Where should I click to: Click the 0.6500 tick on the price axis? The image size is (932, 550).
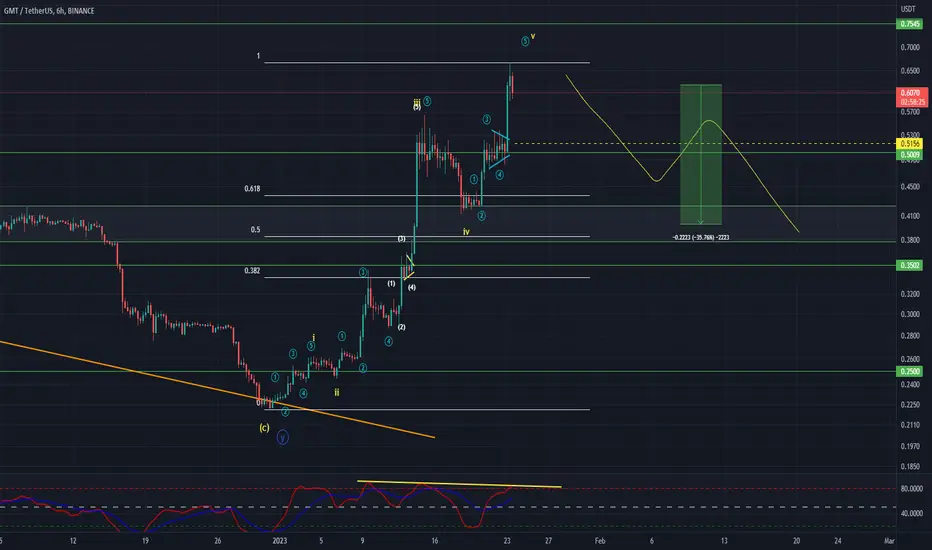pyautogui.click(x=910, y=71)
